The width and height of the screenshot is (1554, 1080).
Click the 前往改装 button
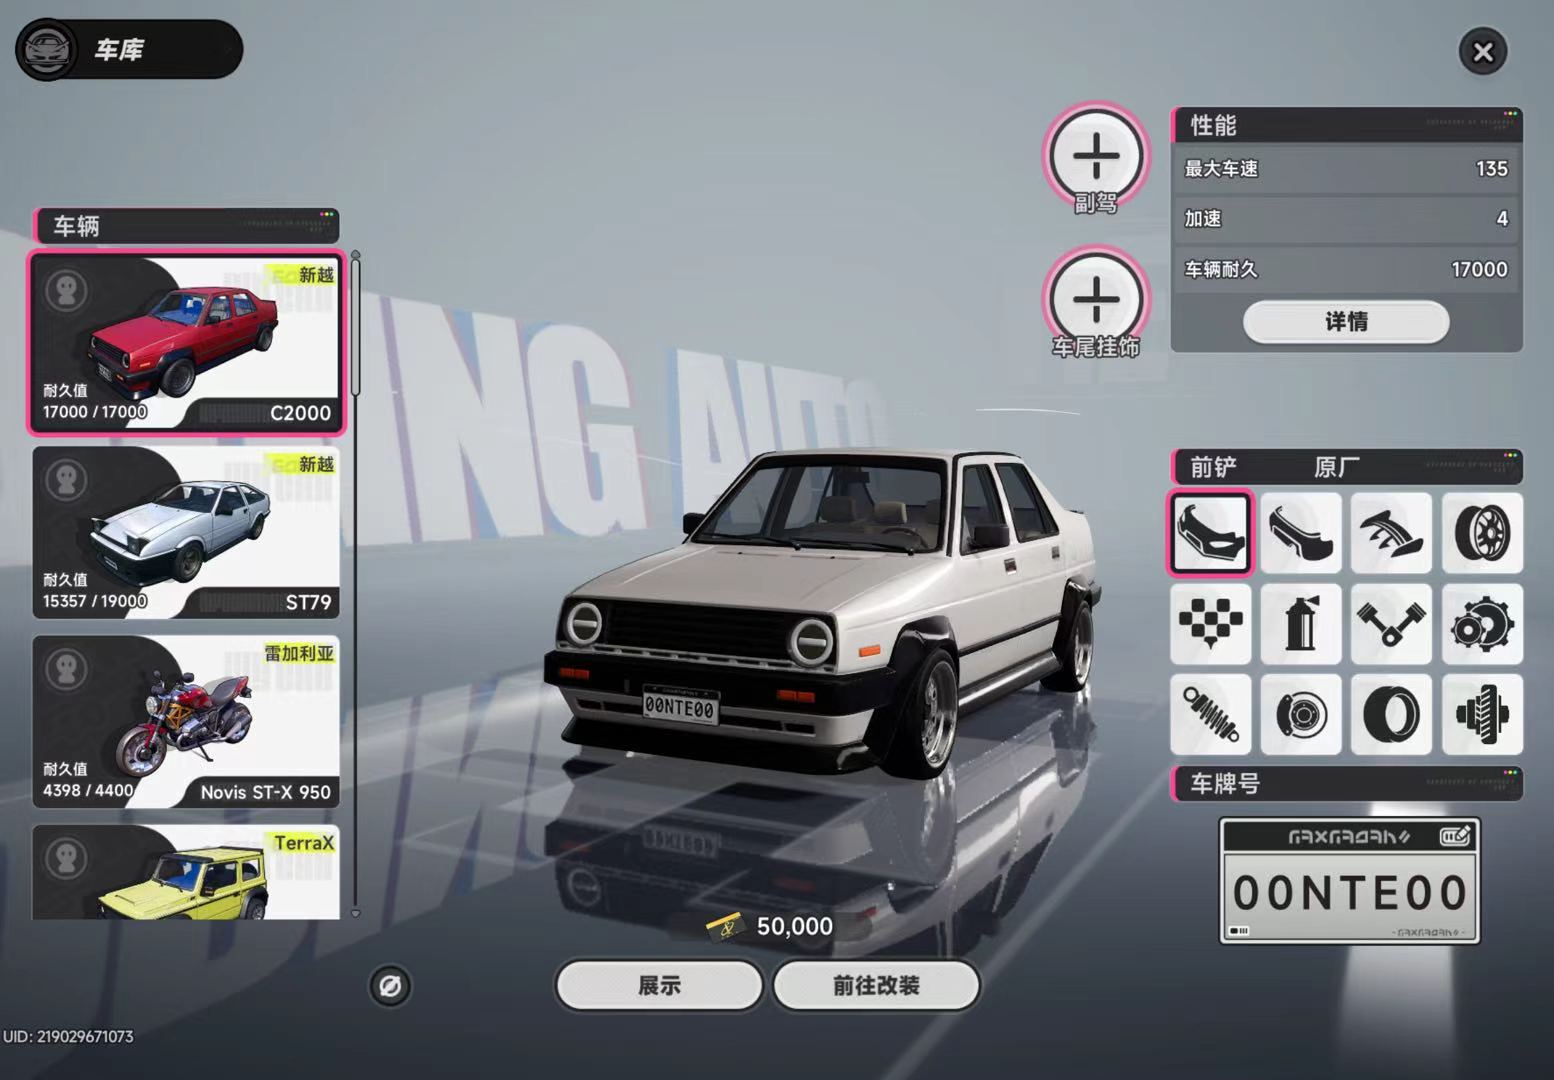coord(876,986)
